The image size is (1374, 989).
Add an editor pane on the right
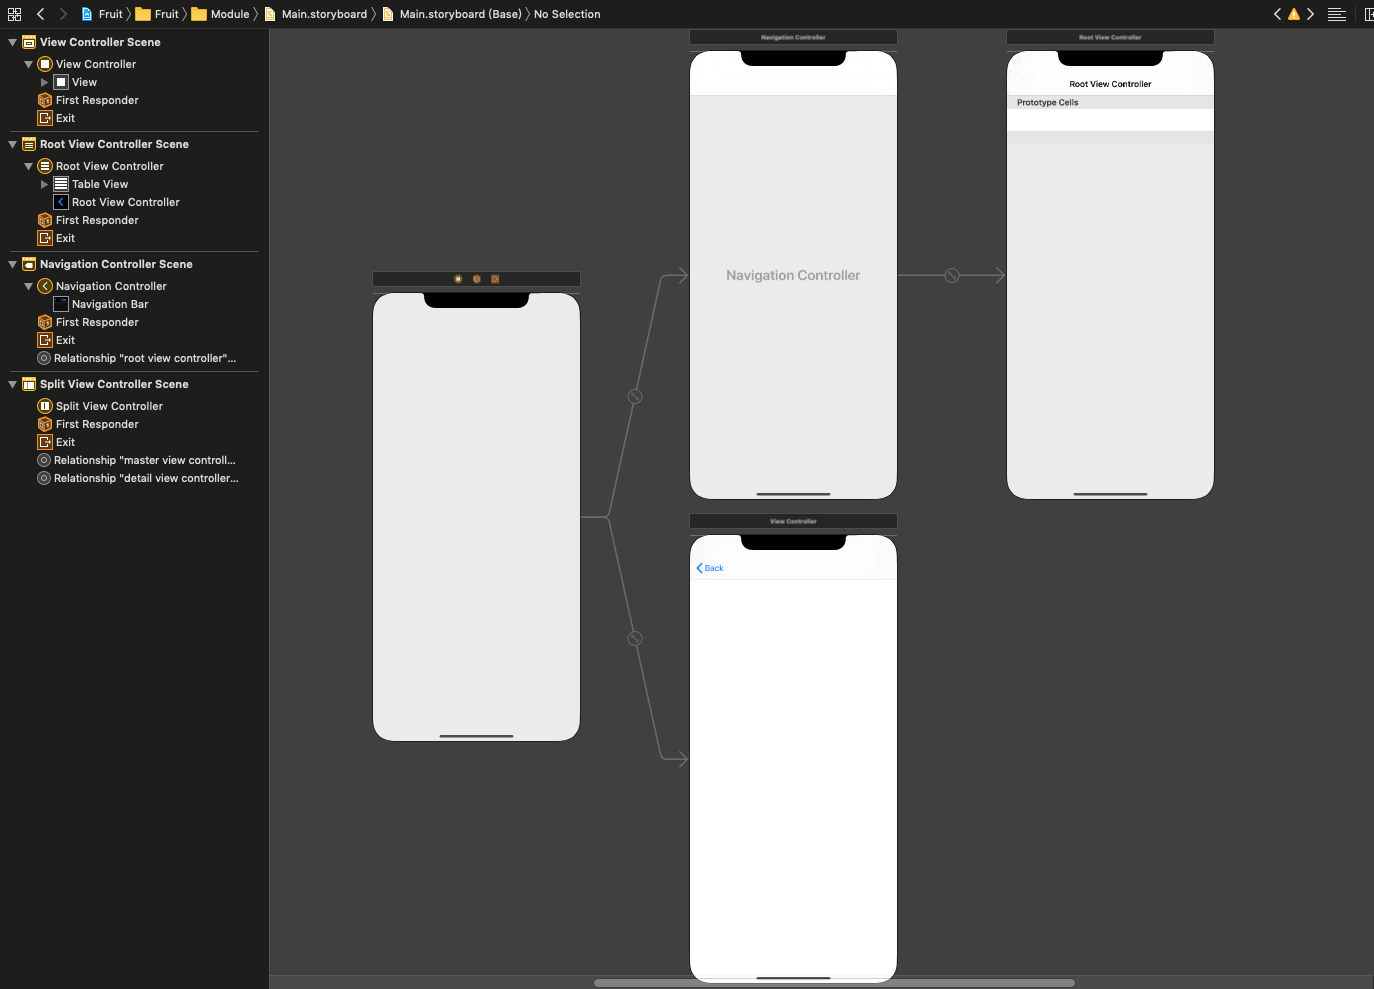click(x=1369, y=14)
